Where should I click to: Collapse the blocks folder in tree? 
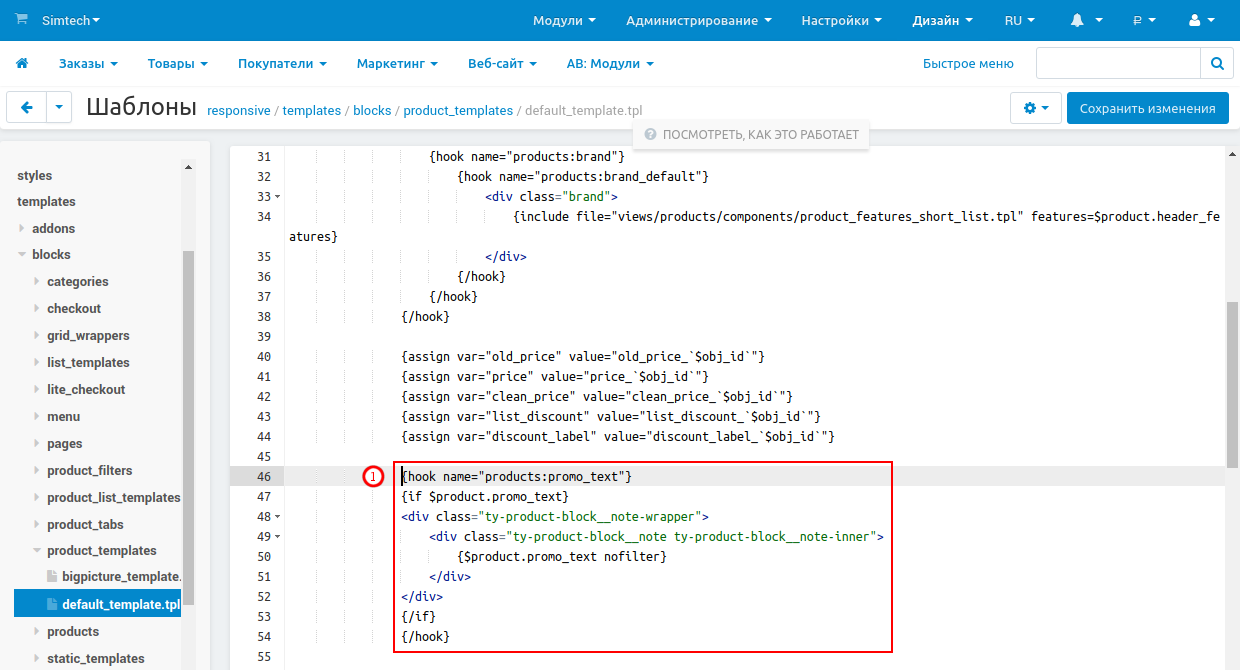pyautogui.click(x=22, y=255)
